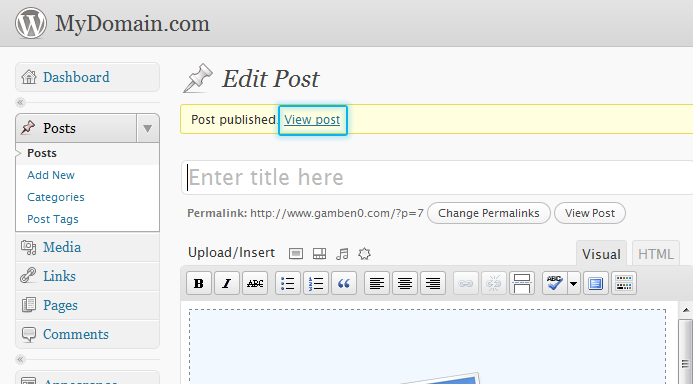Click the Comments speech bubble icon
Image resolution: width=693 pixels, height=384 pixels.
click(29, 335)
